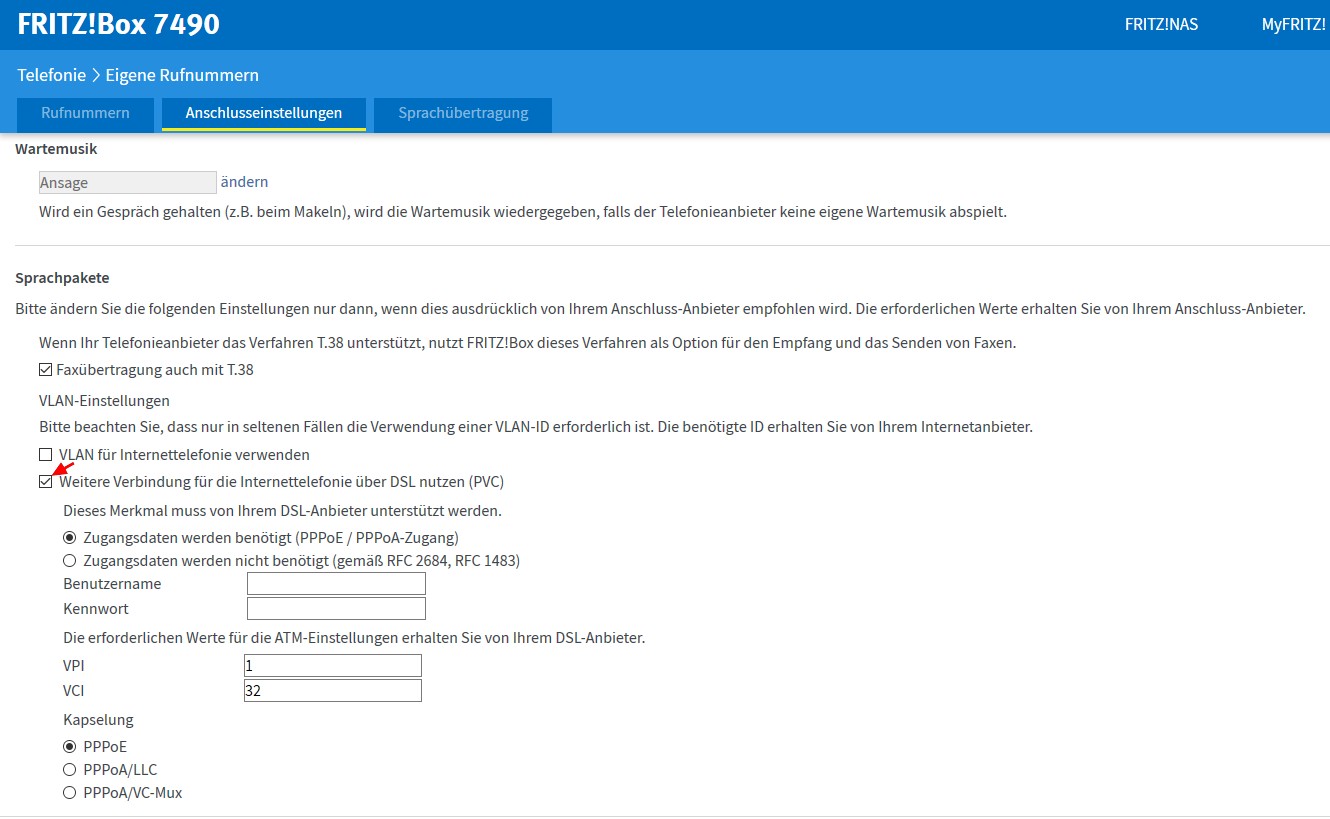
Task: Select the Anschlusseinstellungen tab
Action: point(264,113)
